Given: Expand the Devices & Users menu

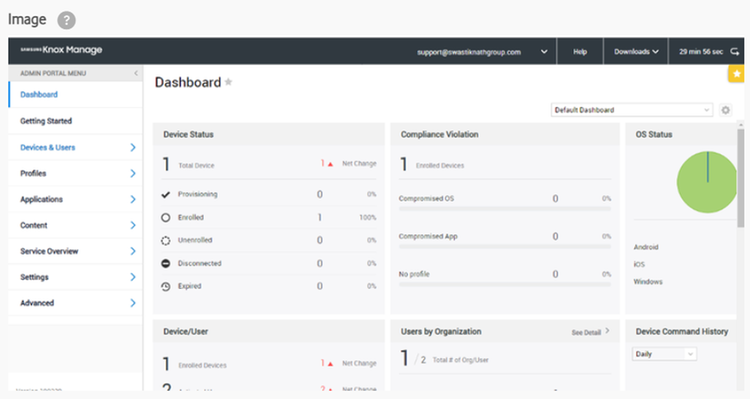Looking at the screenshot, I should 76,147.
